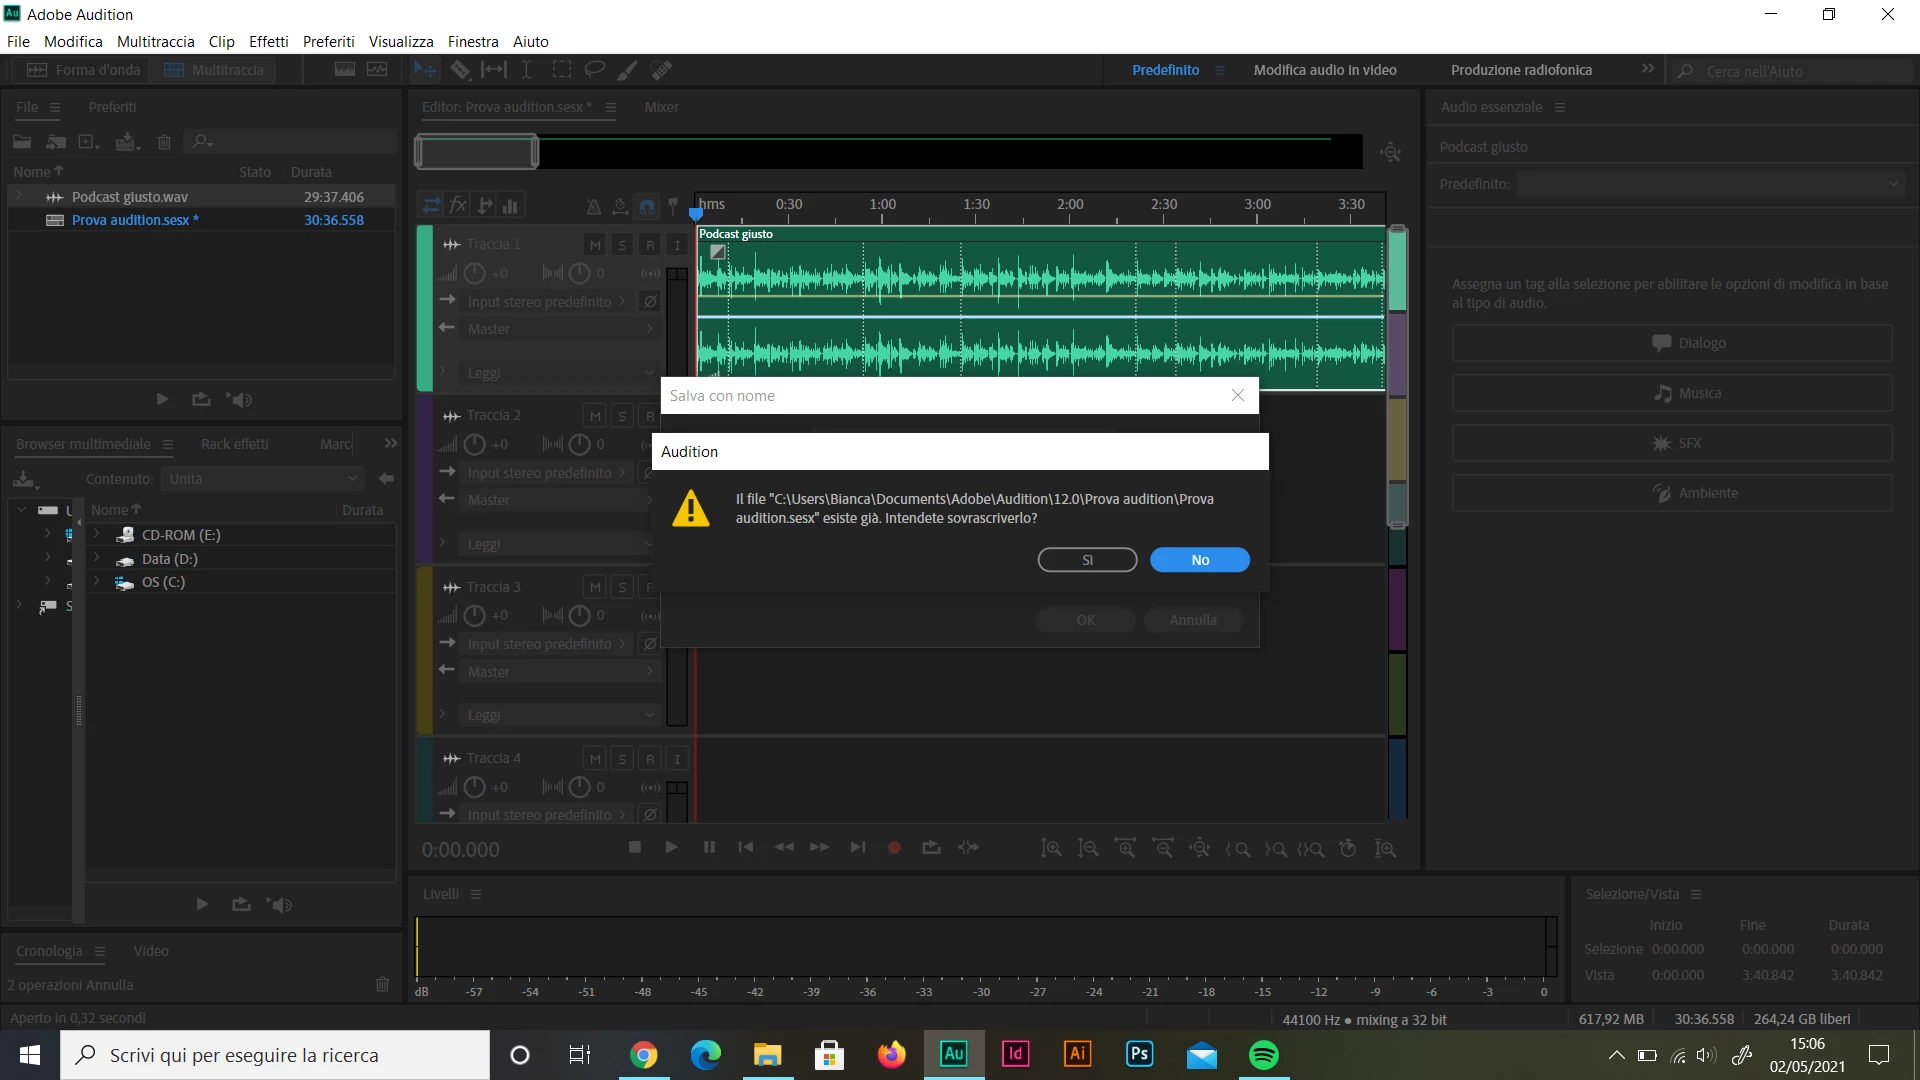Click the Record button in transport
1920x1080 pixels.
(894, 848)
